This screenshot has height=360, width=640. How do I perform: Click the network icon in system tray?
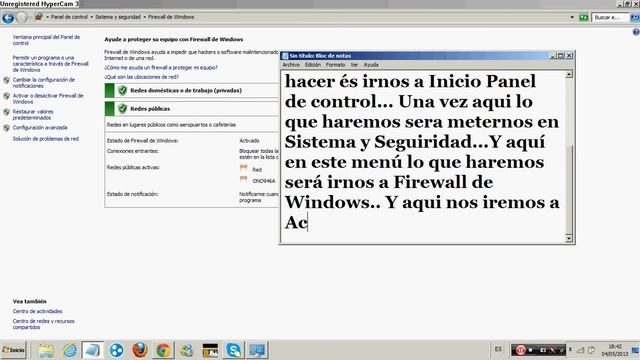[580, 350]
